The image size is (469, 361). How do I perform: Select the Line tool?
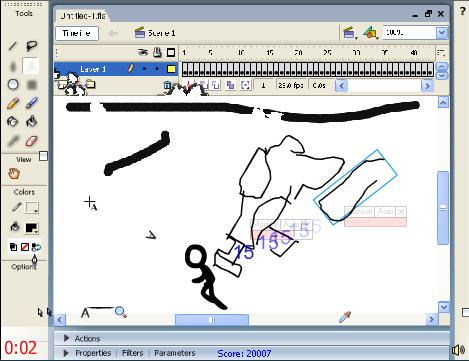12,46
